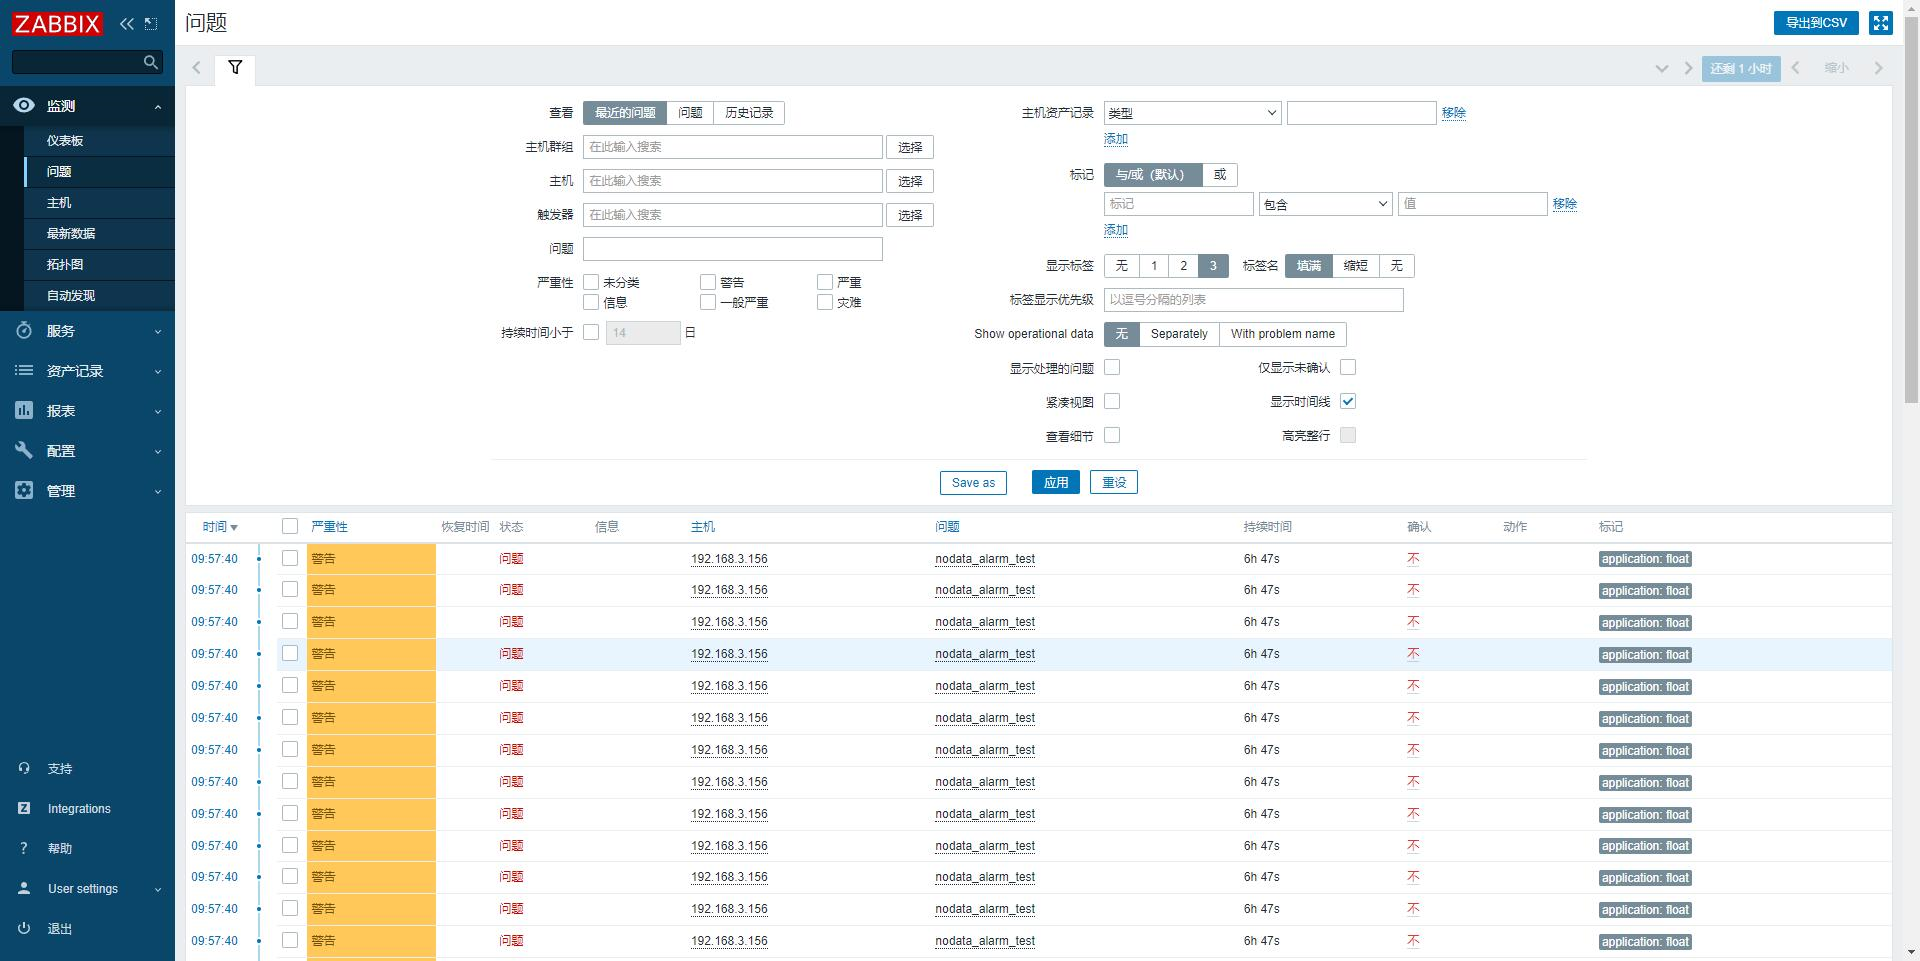Screen dimensions: 1920x961
Task: Open 最新数据 in the sidebar
Action: 71,234
